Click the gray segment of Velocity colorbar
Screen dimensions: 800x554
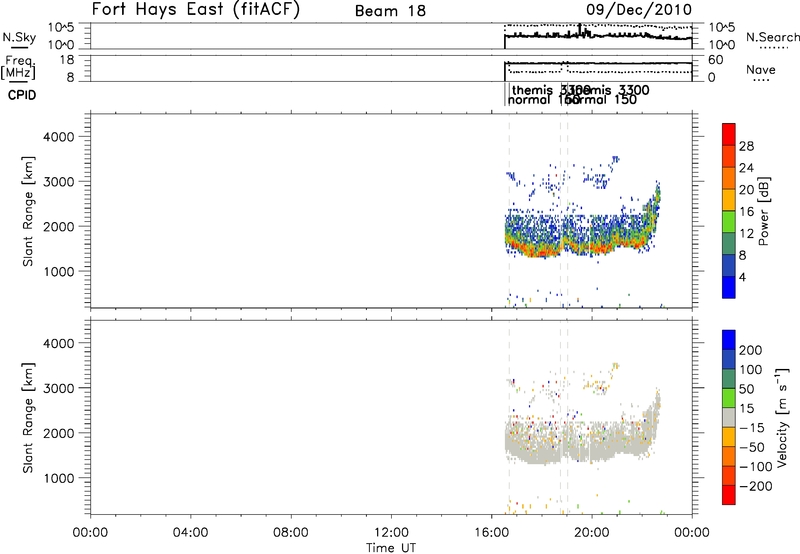[x=729, y=417]
